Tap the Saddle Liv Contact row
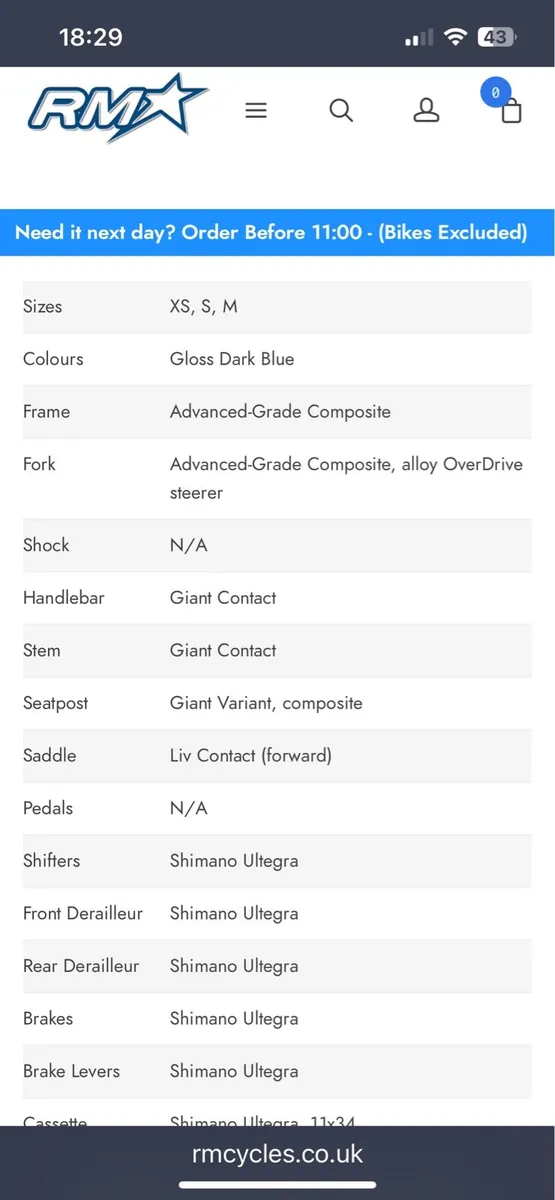The image size is (555, 1200). tap(277, 756)
